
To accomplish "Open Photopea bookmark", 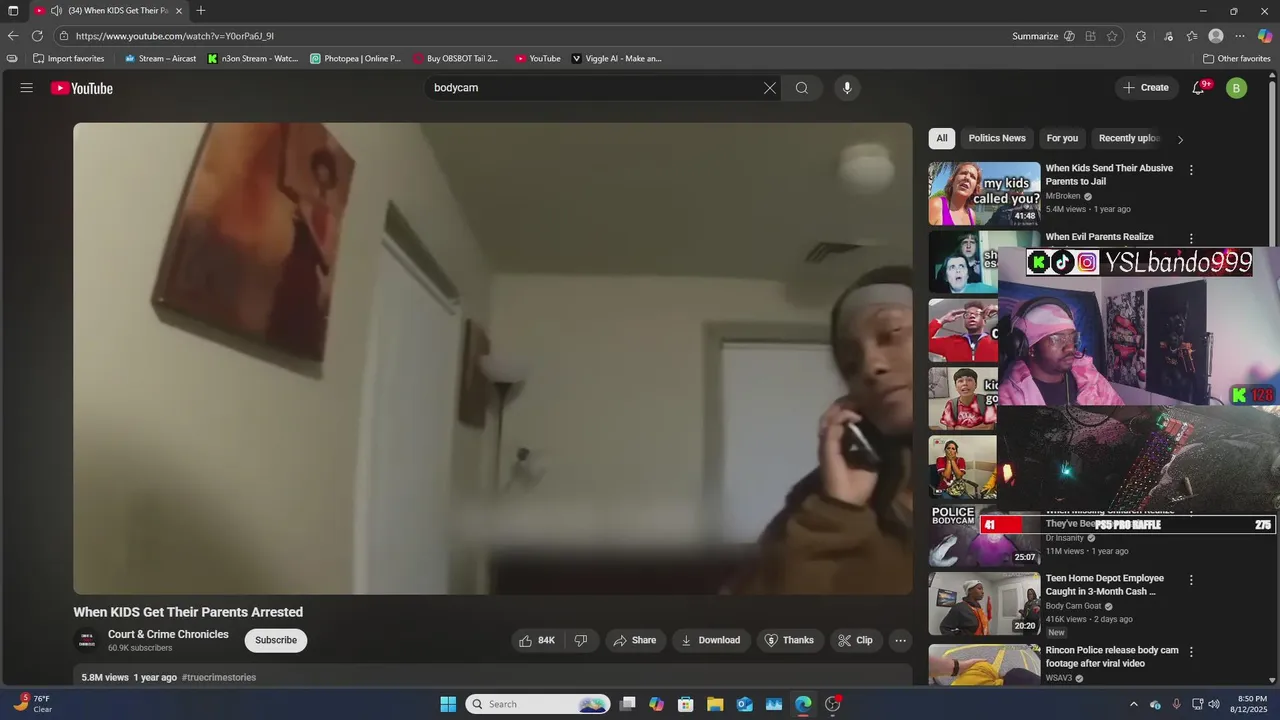I will click(356, 58).
